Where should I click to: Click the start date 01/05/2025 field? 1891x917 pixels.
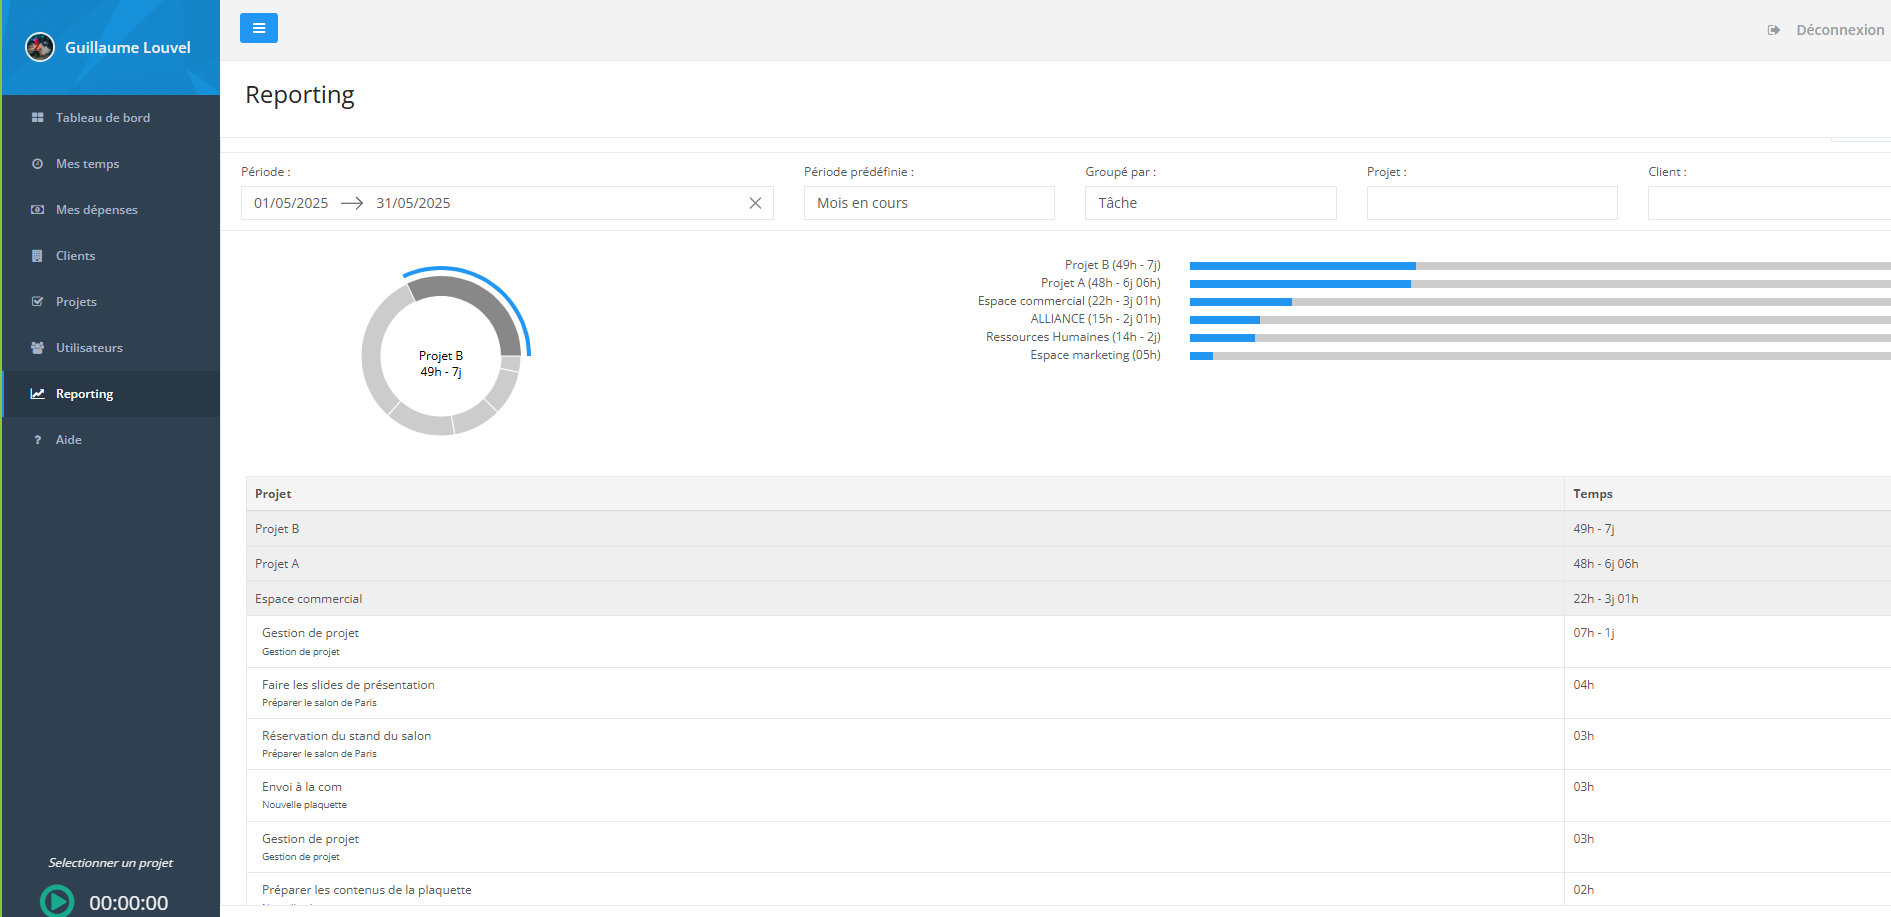tap(291, 203)
